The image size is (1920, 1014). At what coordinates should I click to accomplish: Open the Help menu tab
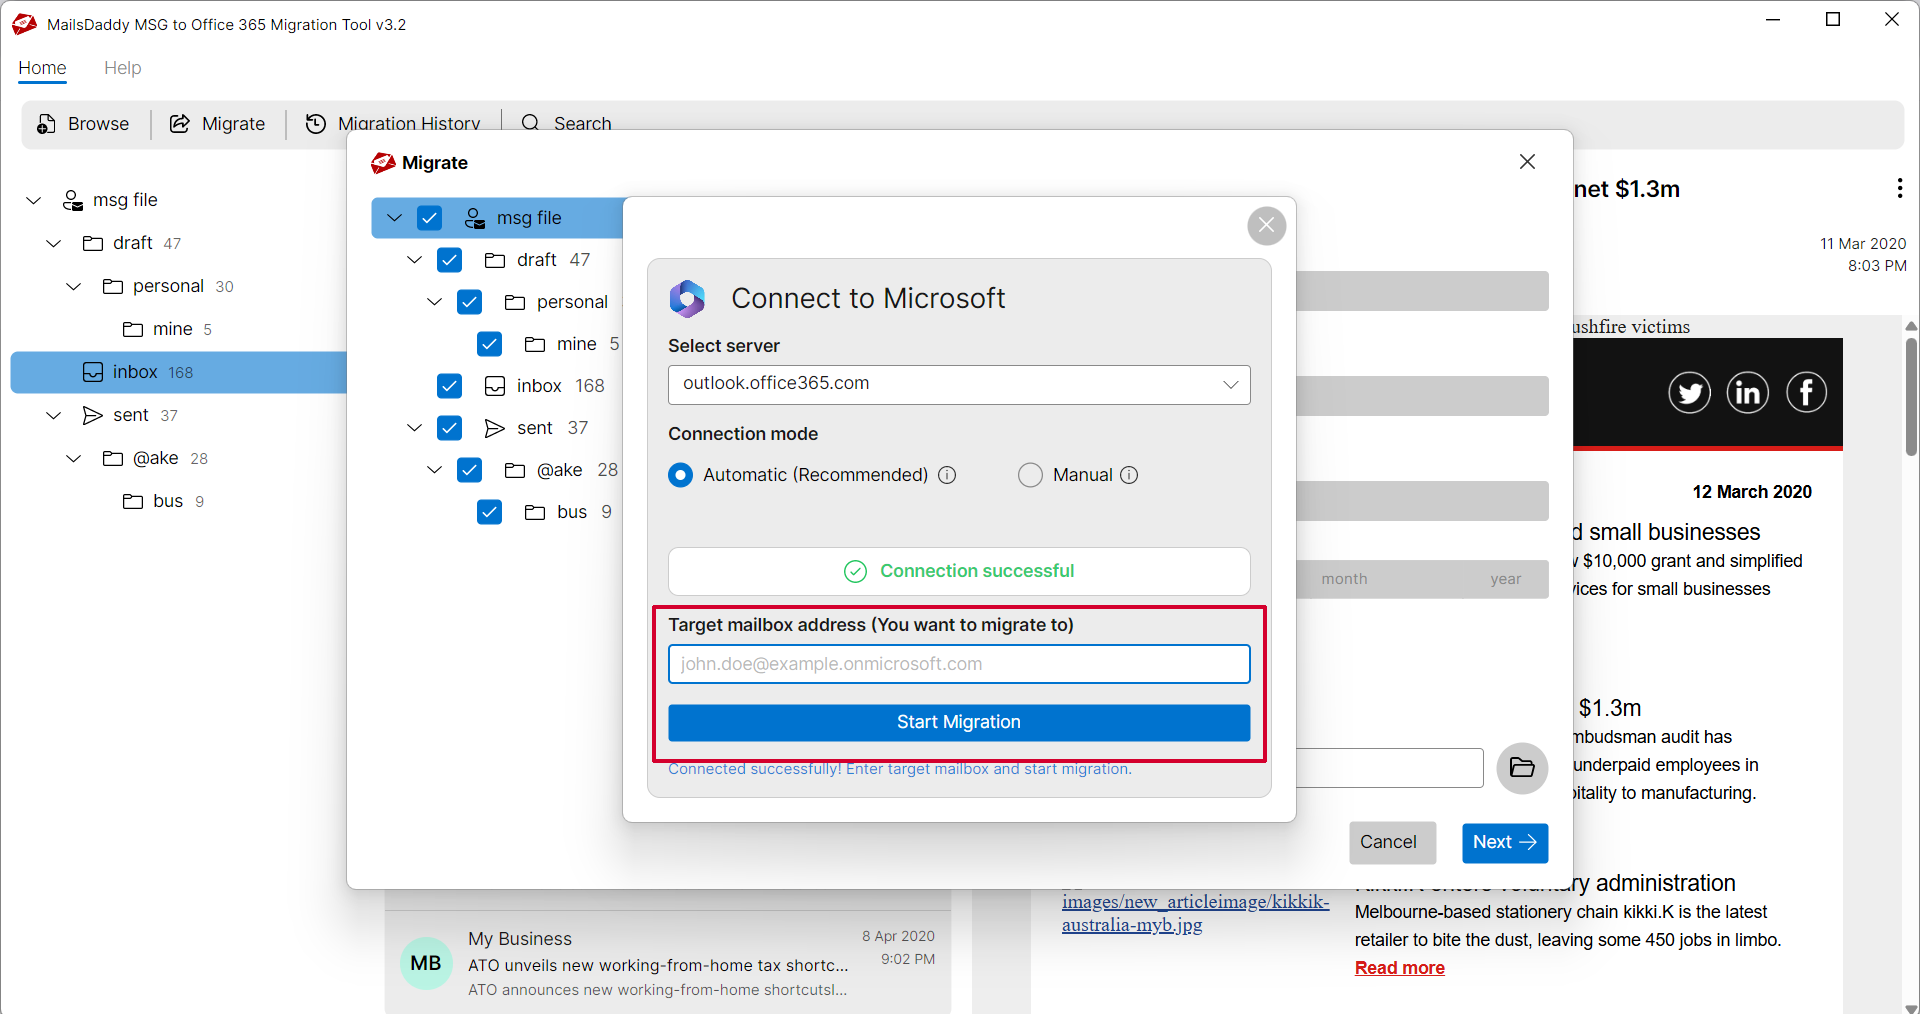[x=122, y=68]
